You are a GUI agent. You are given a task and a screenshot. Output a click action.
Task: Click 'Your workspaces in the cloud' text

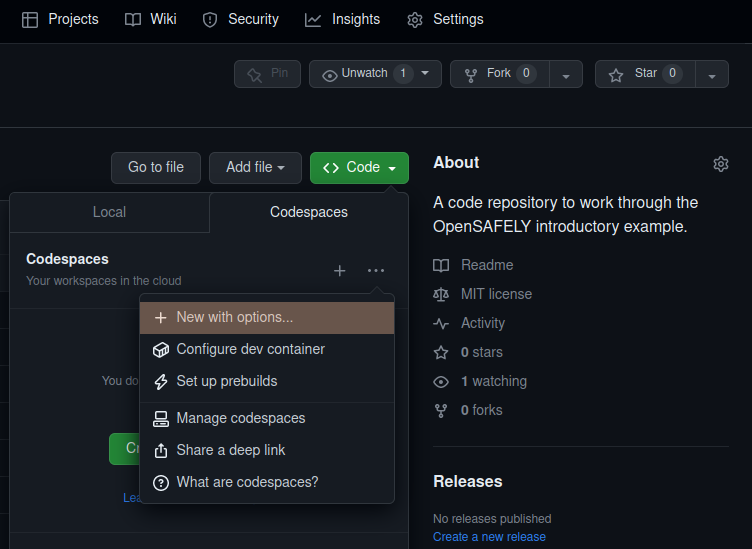(104, 281)
